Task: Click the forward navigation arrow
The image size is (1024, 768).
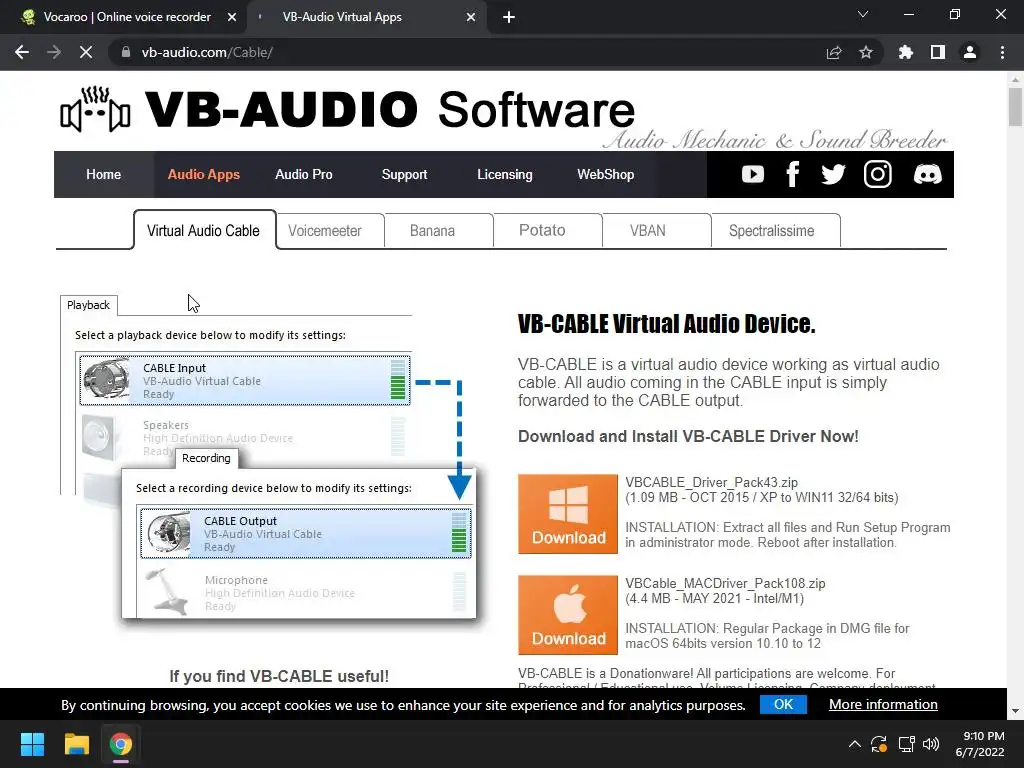Action: click(54, 52)
